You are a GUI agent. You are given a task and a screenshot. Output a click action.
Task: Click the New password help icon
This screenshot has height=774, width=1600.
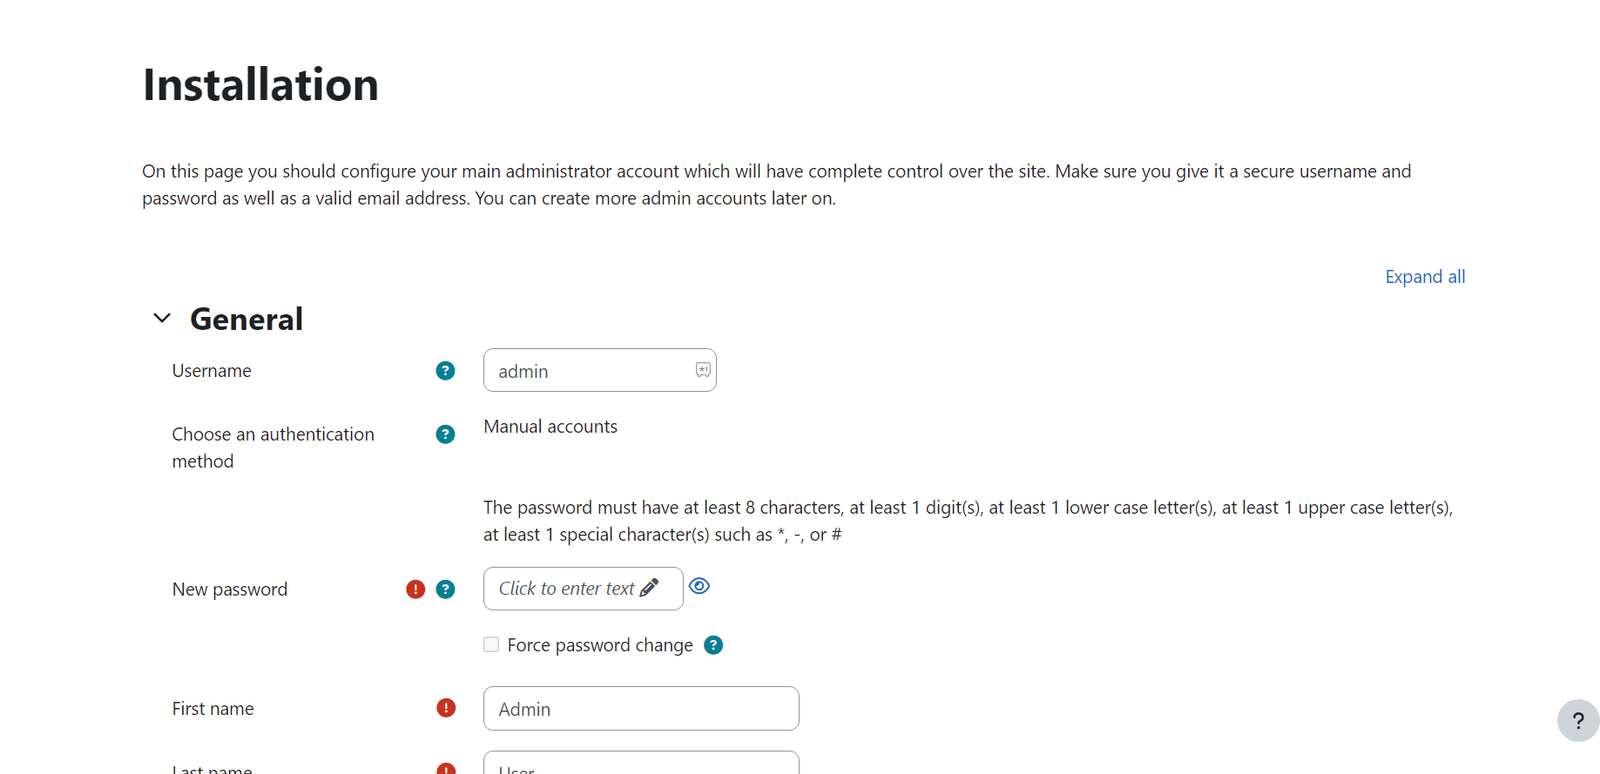click(x=445, y=590)
